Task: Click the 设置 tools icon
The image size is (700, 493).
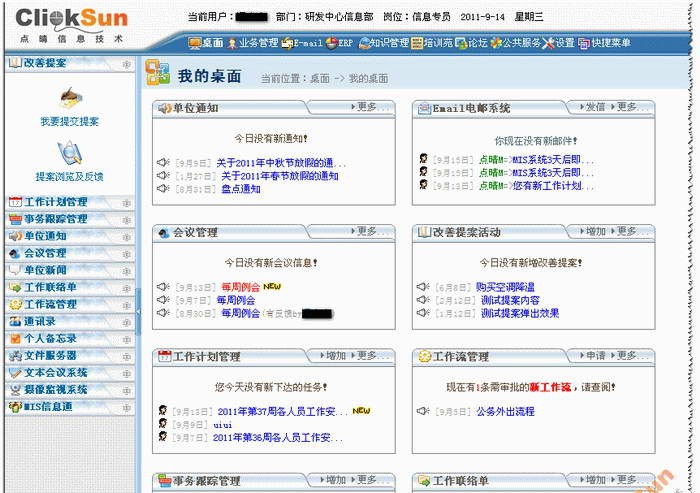Action: (548, 43)
